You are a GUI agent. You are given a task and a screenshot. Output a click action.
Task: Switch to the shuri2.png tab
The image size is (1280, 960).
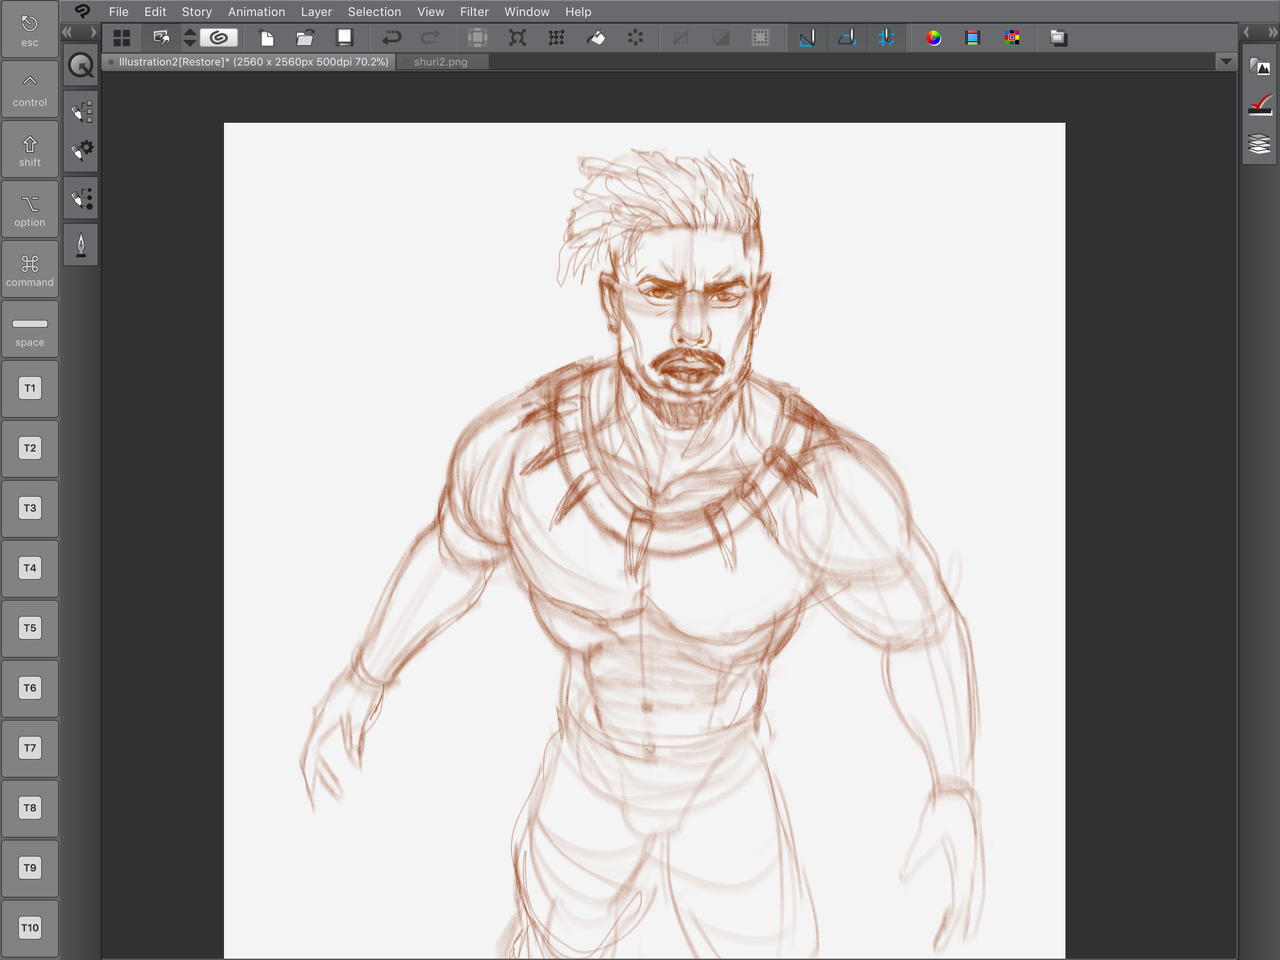point(441,62)
